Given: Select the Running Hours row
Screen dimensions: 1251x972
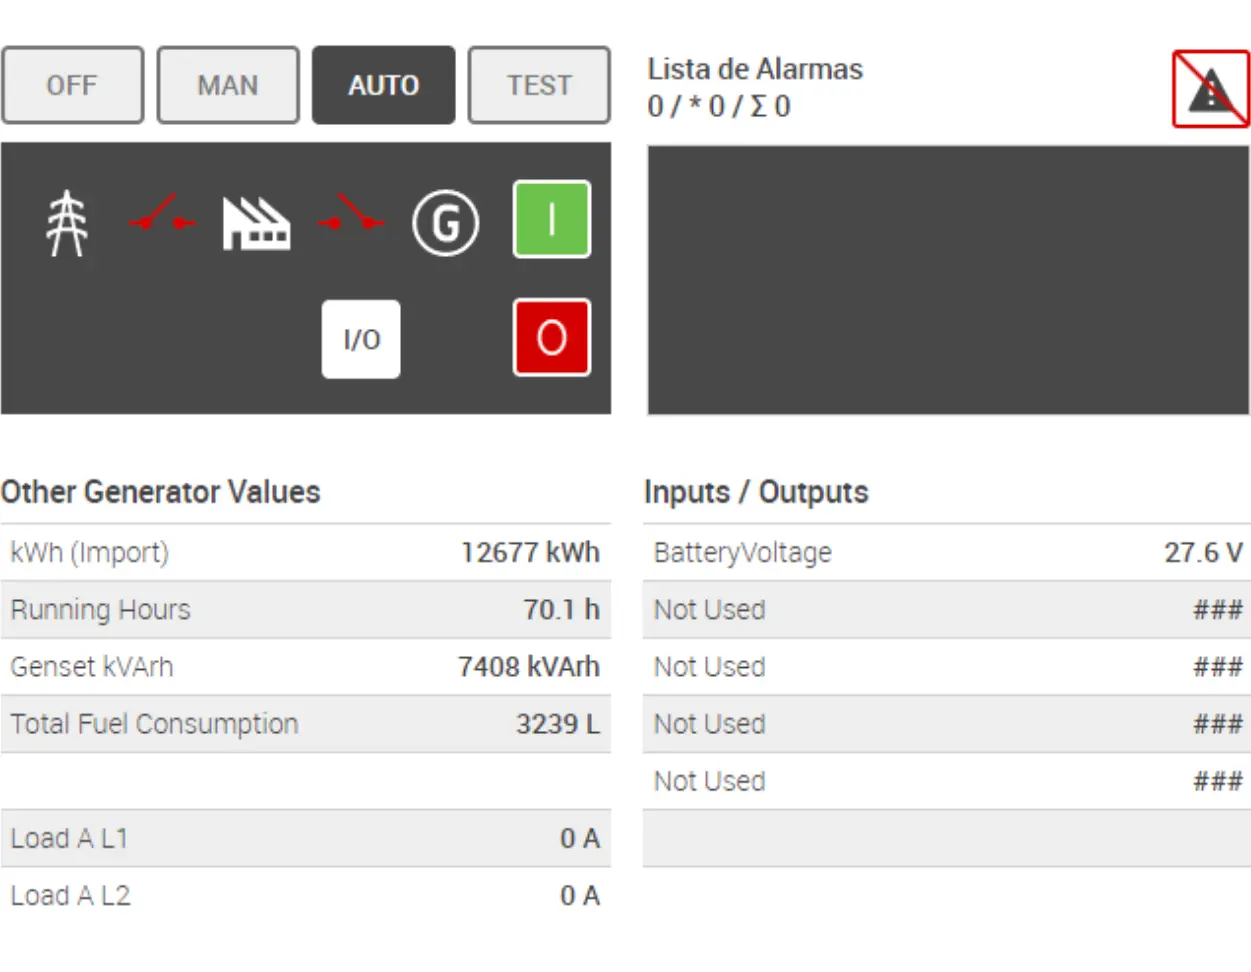Looking at the screenshot, I should (305, 610).
